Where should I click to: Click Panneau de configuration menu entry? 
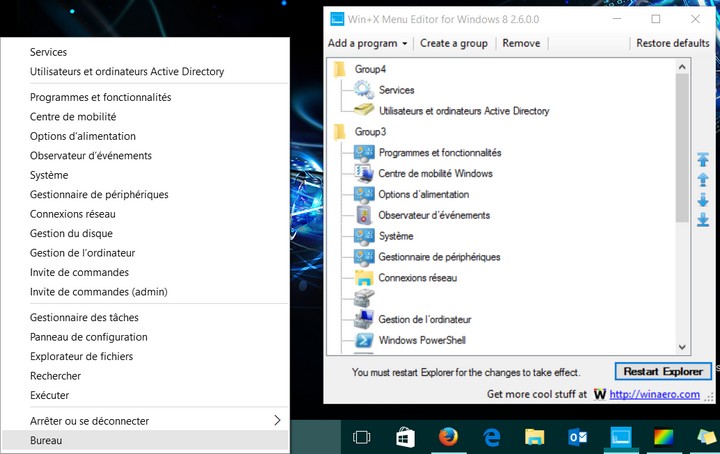(88, 337)
